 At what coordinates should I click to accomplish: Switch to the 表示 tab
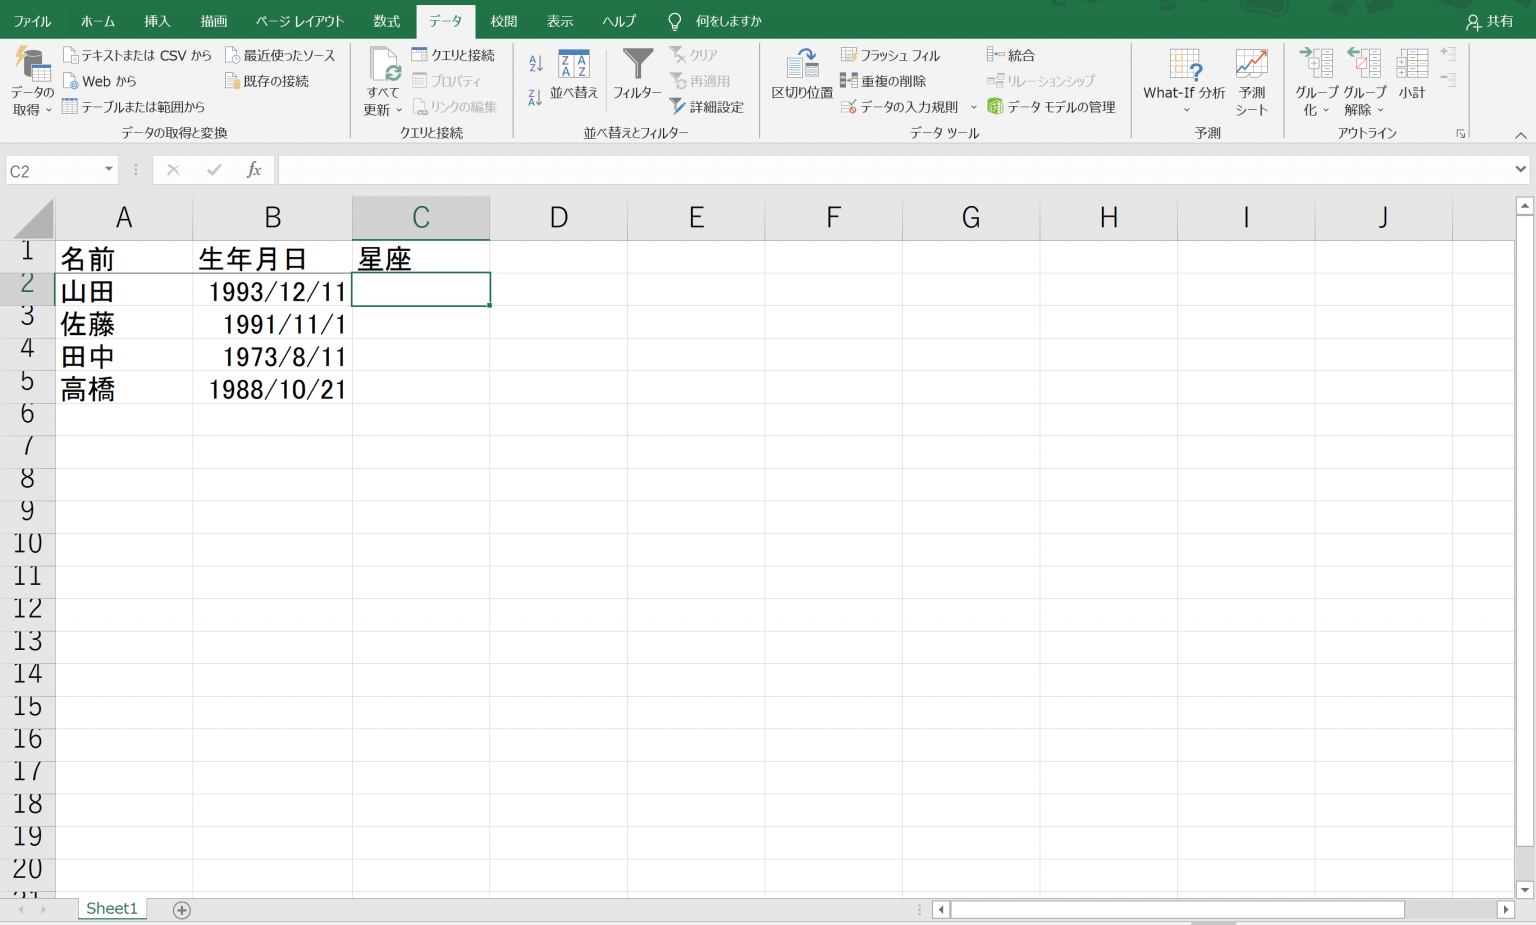(x=560, y=21)
